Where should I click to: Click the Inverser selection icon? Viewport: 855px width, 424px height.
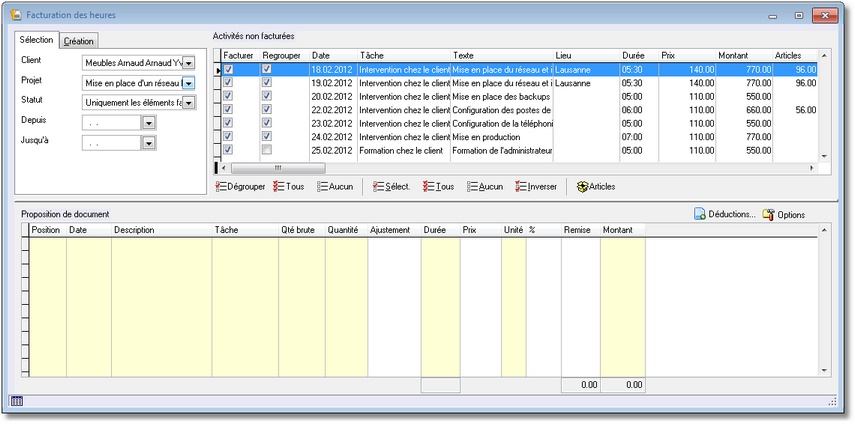520,187
